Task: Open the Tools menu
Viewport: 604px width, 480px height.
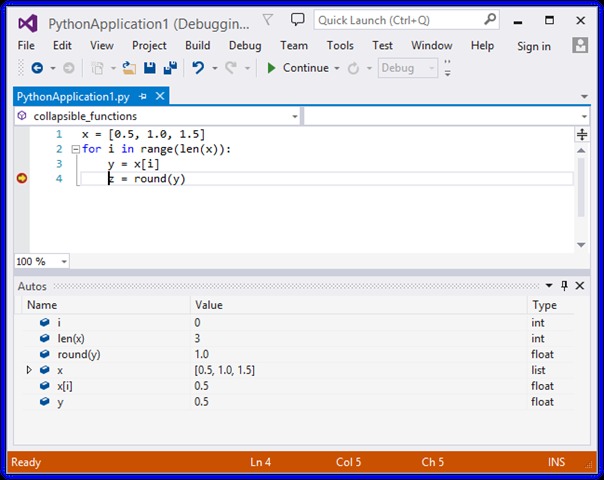Action: pyautogui.click(x=340, y=45)
